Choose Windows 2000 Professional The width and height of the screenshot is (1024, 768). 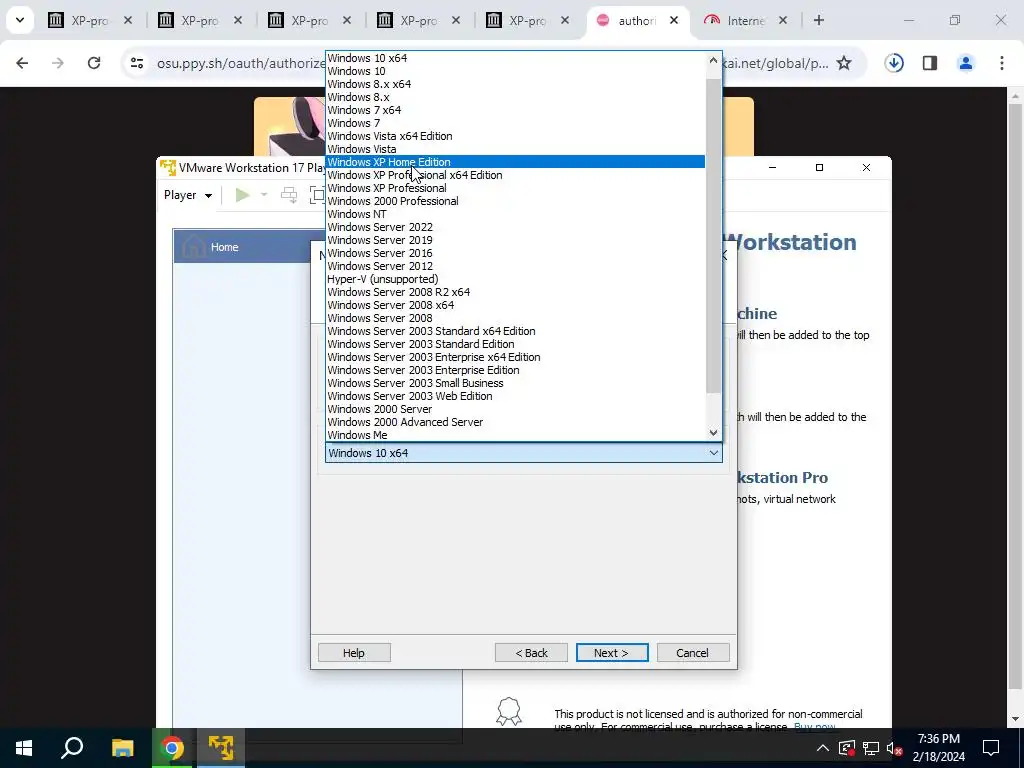[515, 201]
